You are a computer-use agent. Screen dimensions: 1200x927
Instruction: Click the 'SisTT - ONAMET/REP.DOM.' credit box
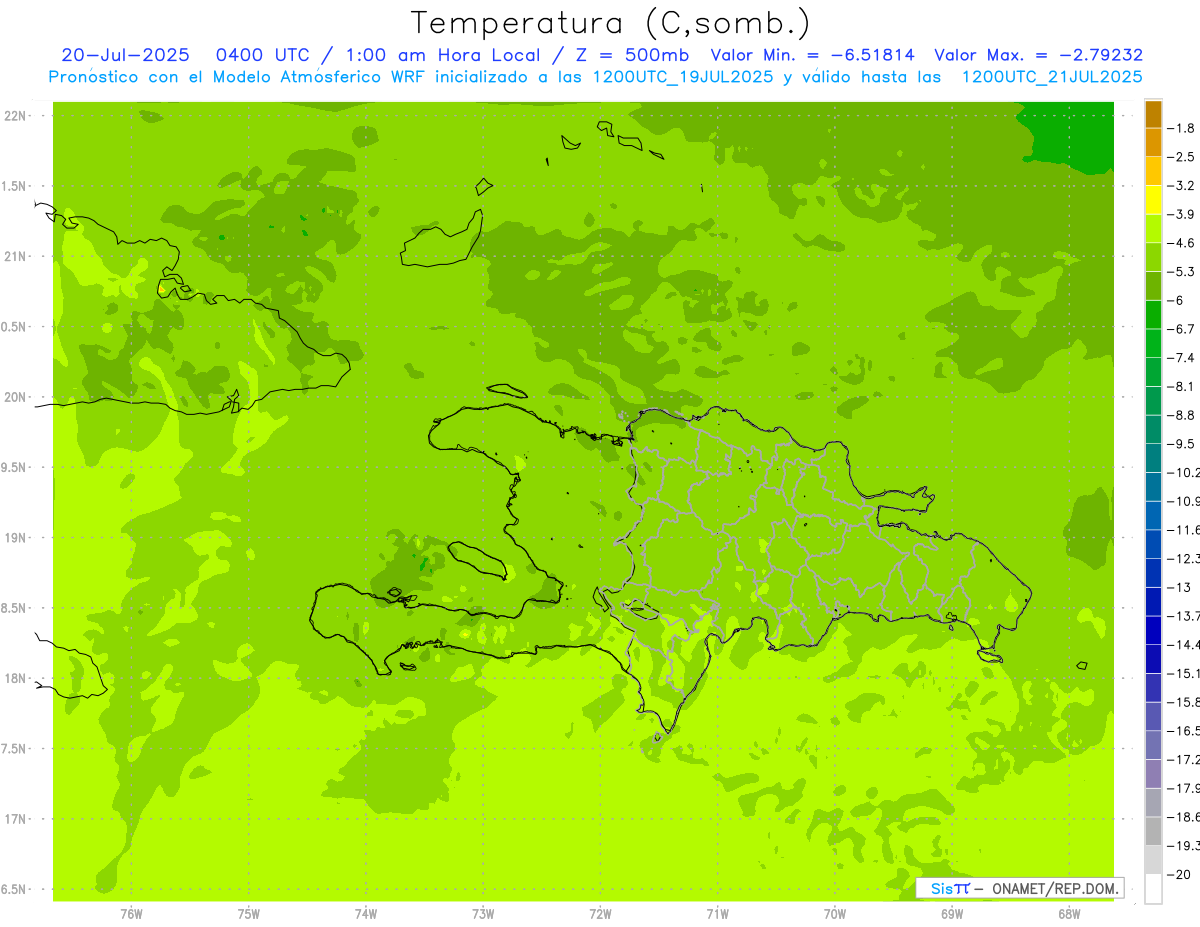click(x=1020, y=888)
